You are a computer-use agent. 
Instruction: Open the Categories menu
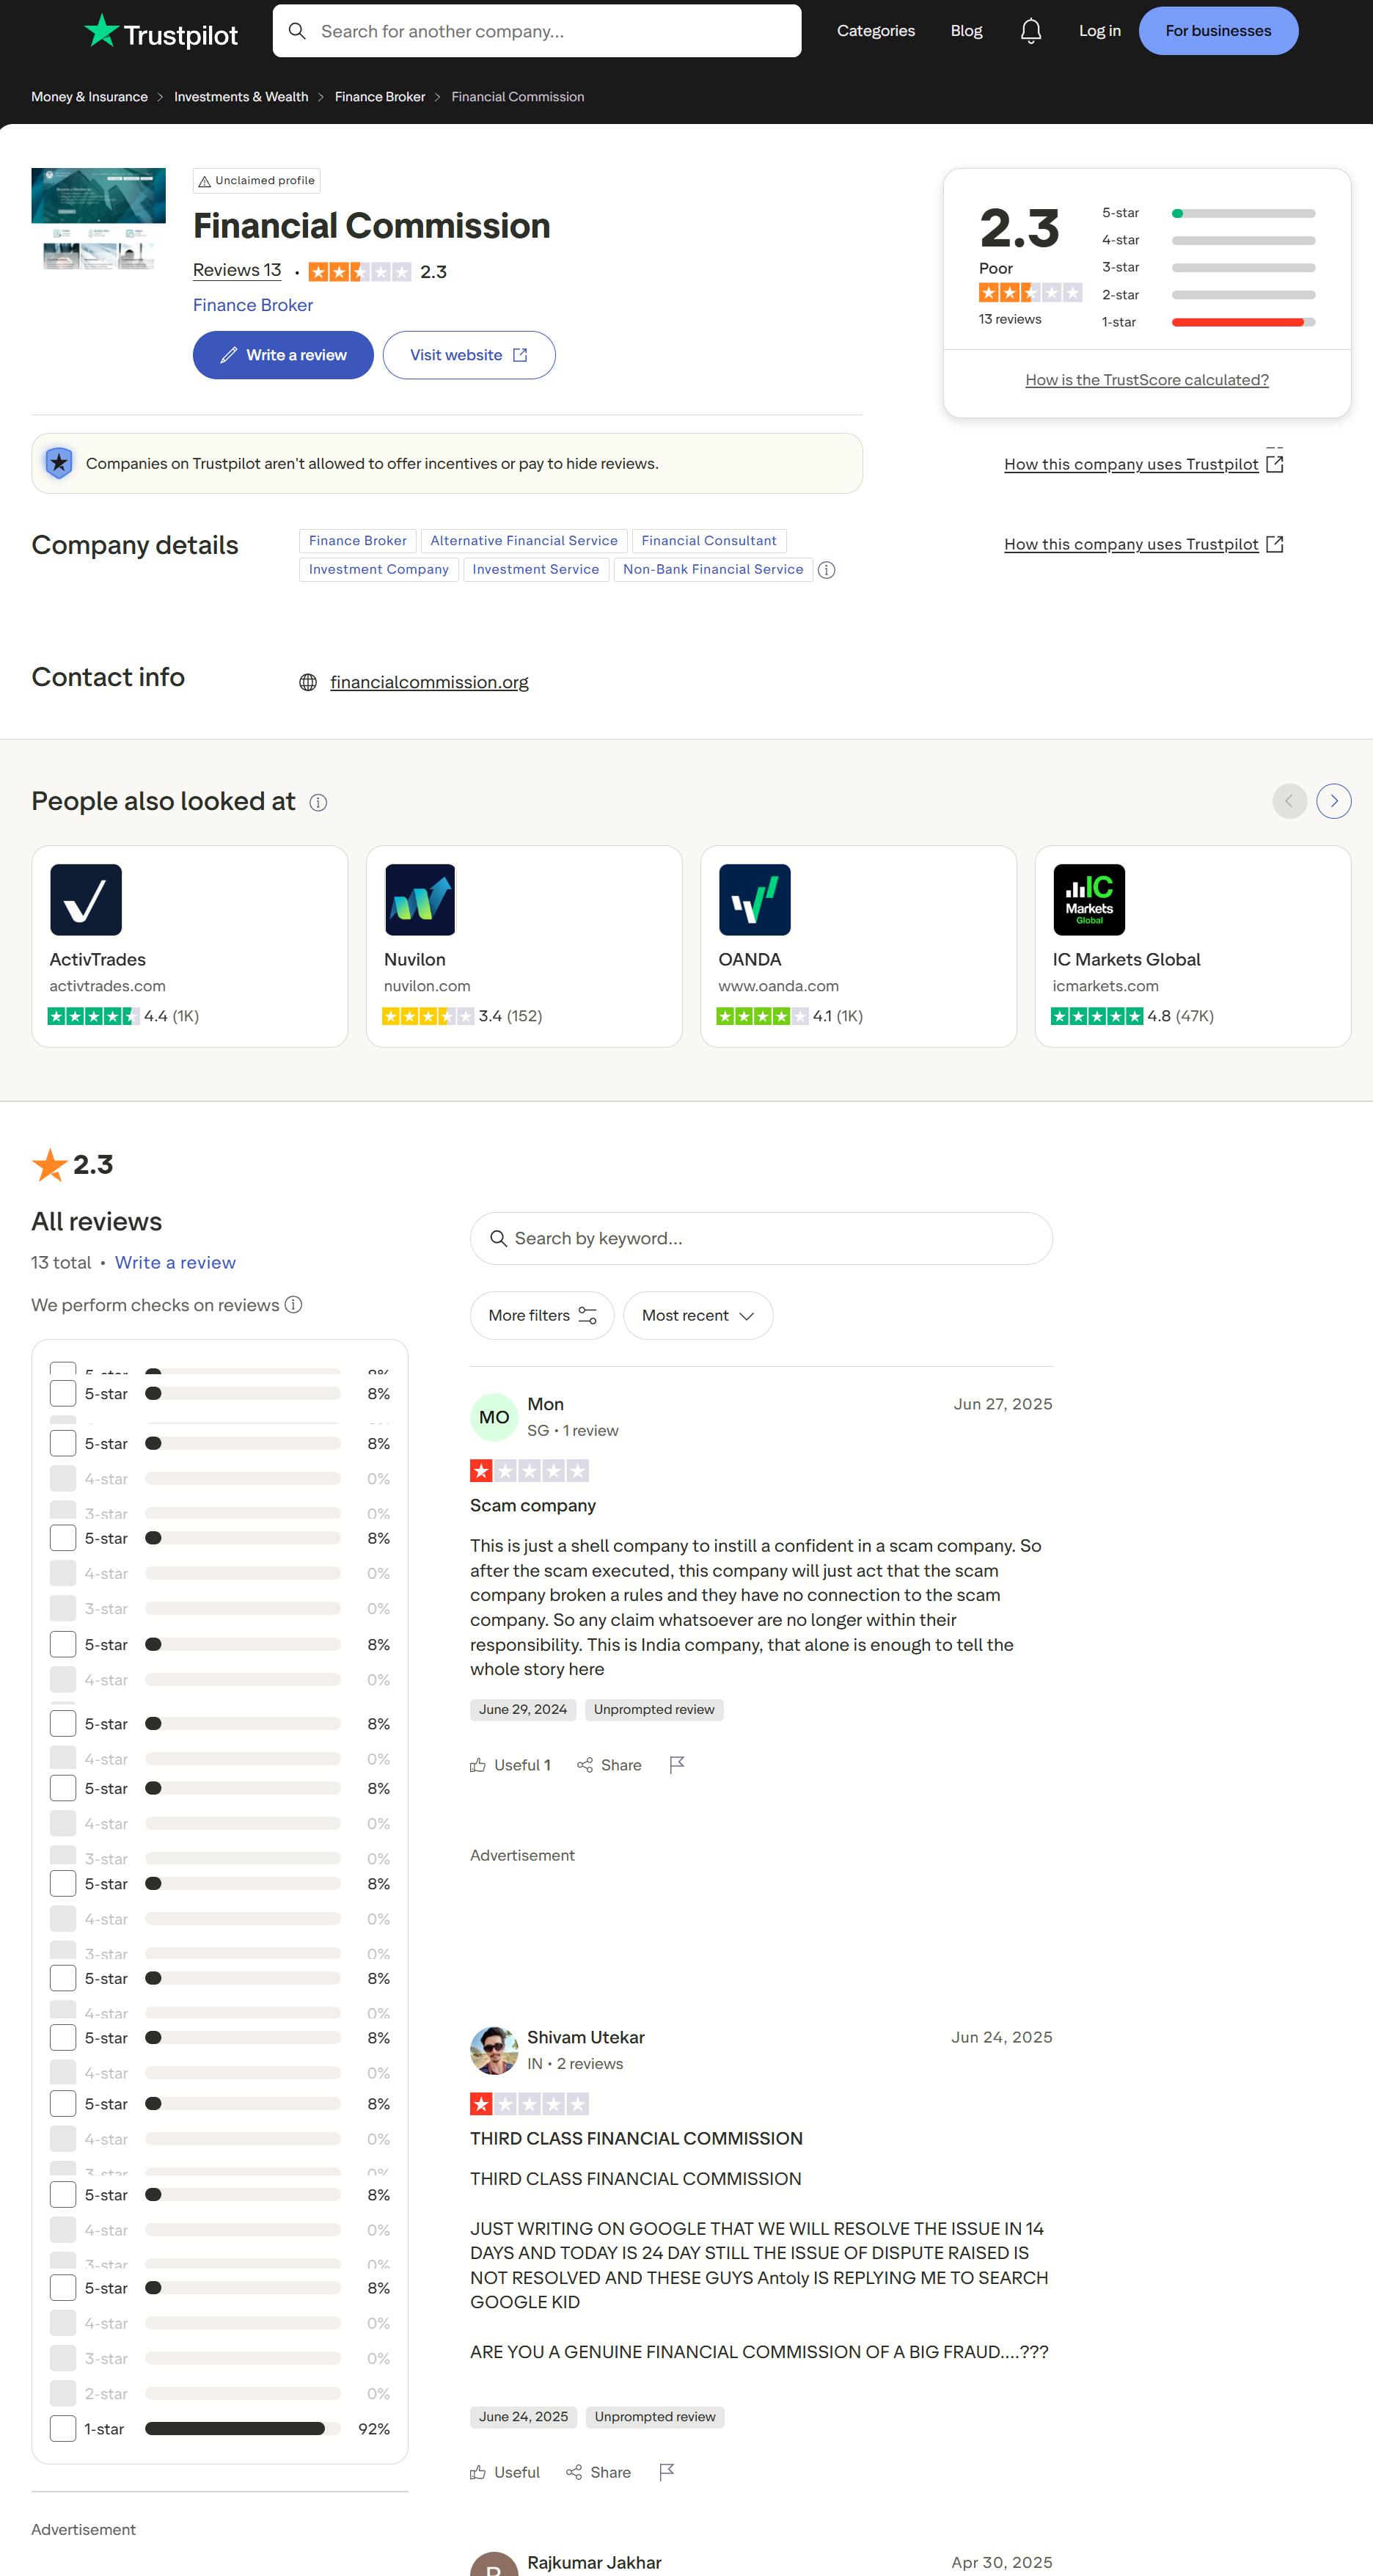tap(876, 31)
